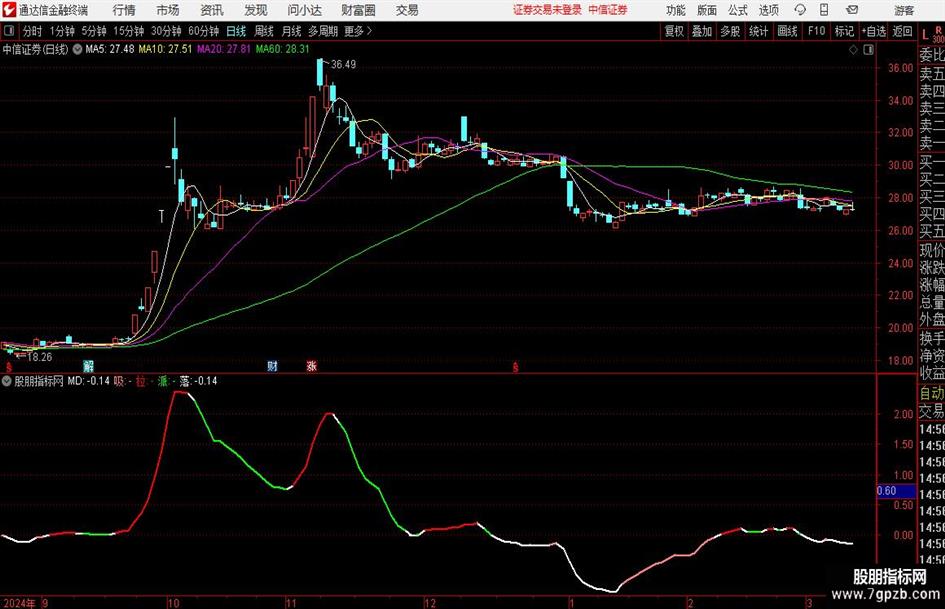Open the 问小达 menu

click(305, 10)
